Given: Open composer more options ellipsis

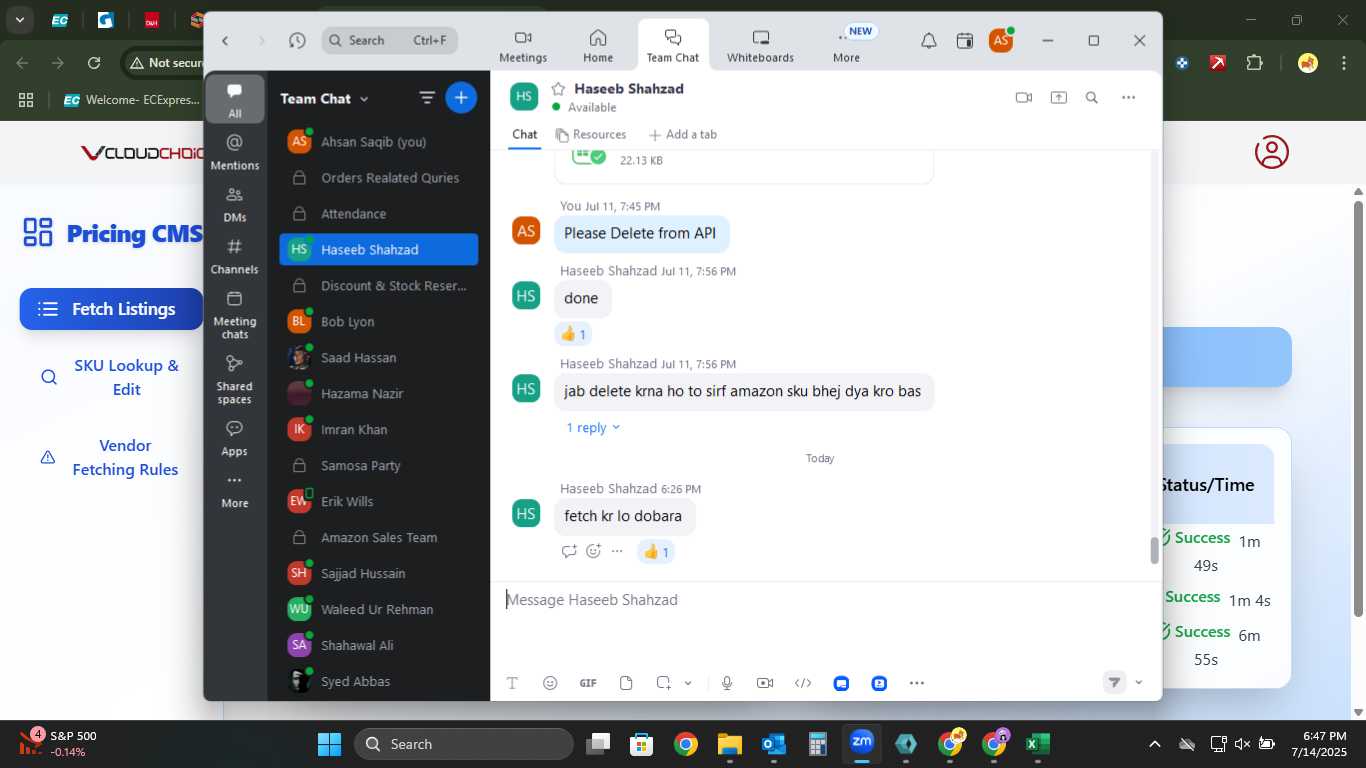Looking at the screenshot, I should [917, 683].
